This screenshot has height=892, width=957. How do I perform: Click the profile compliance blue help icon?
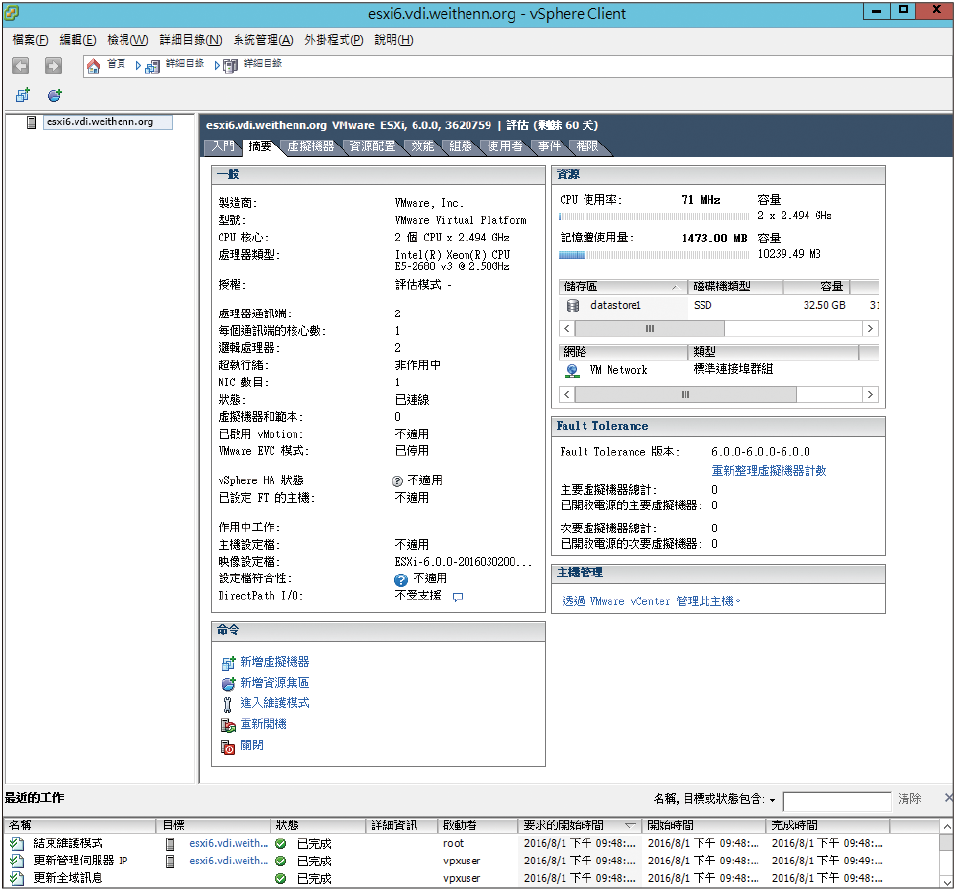click(x=401, y=580)
